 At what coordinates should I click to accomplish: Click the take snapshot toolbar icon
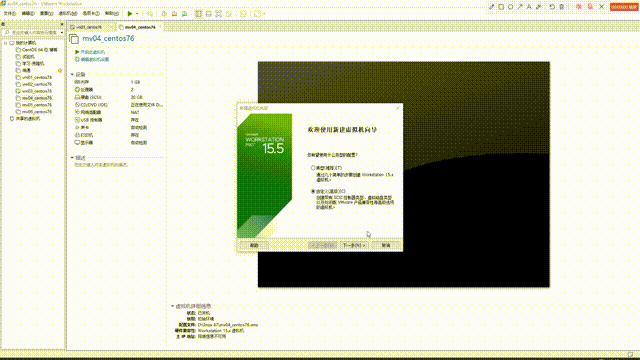click(164, 13)
